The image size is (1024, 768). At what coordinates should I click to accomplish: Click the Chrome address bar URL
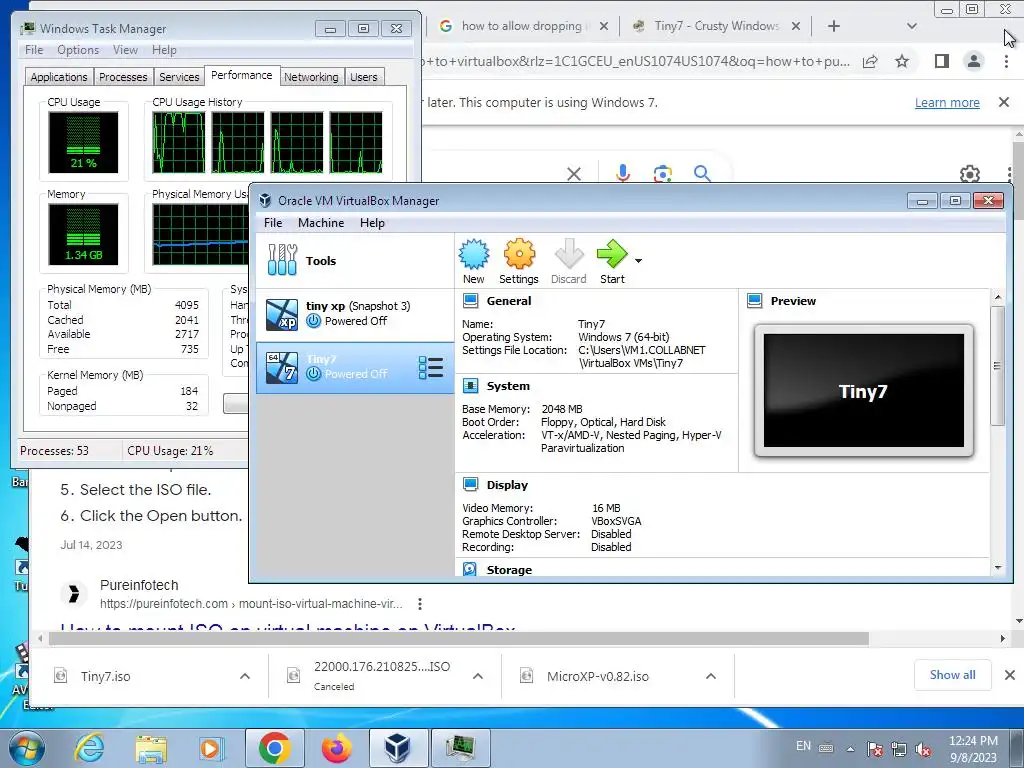tap(635, 61)
